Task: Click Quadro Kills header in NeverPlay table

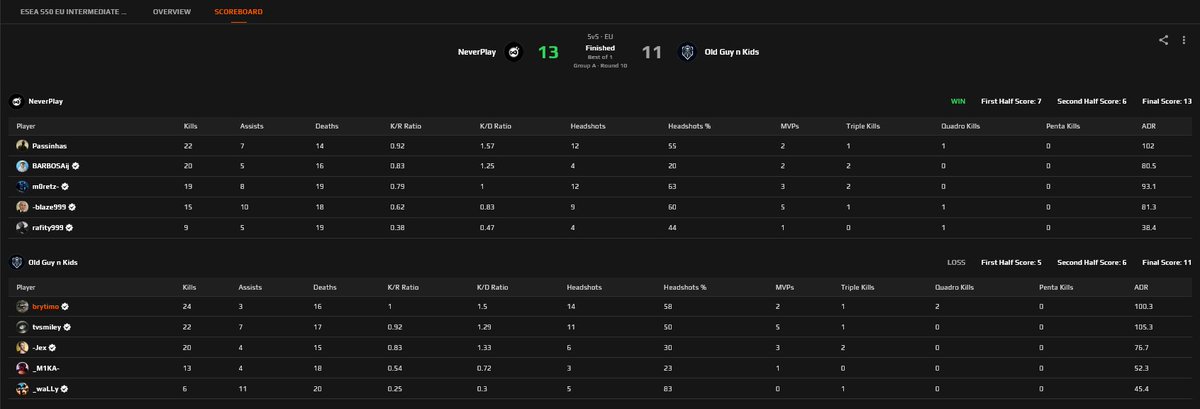Action: pos(959,126)
